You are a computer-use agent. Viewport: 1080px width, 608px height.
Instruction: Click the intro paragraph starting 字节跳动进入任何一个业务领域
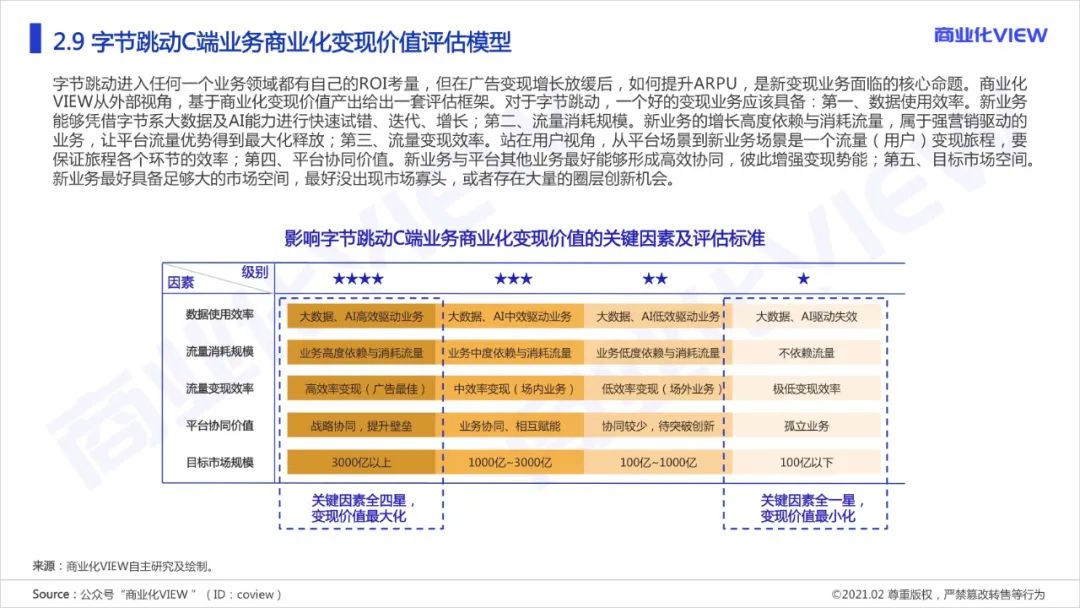(543, 131)
